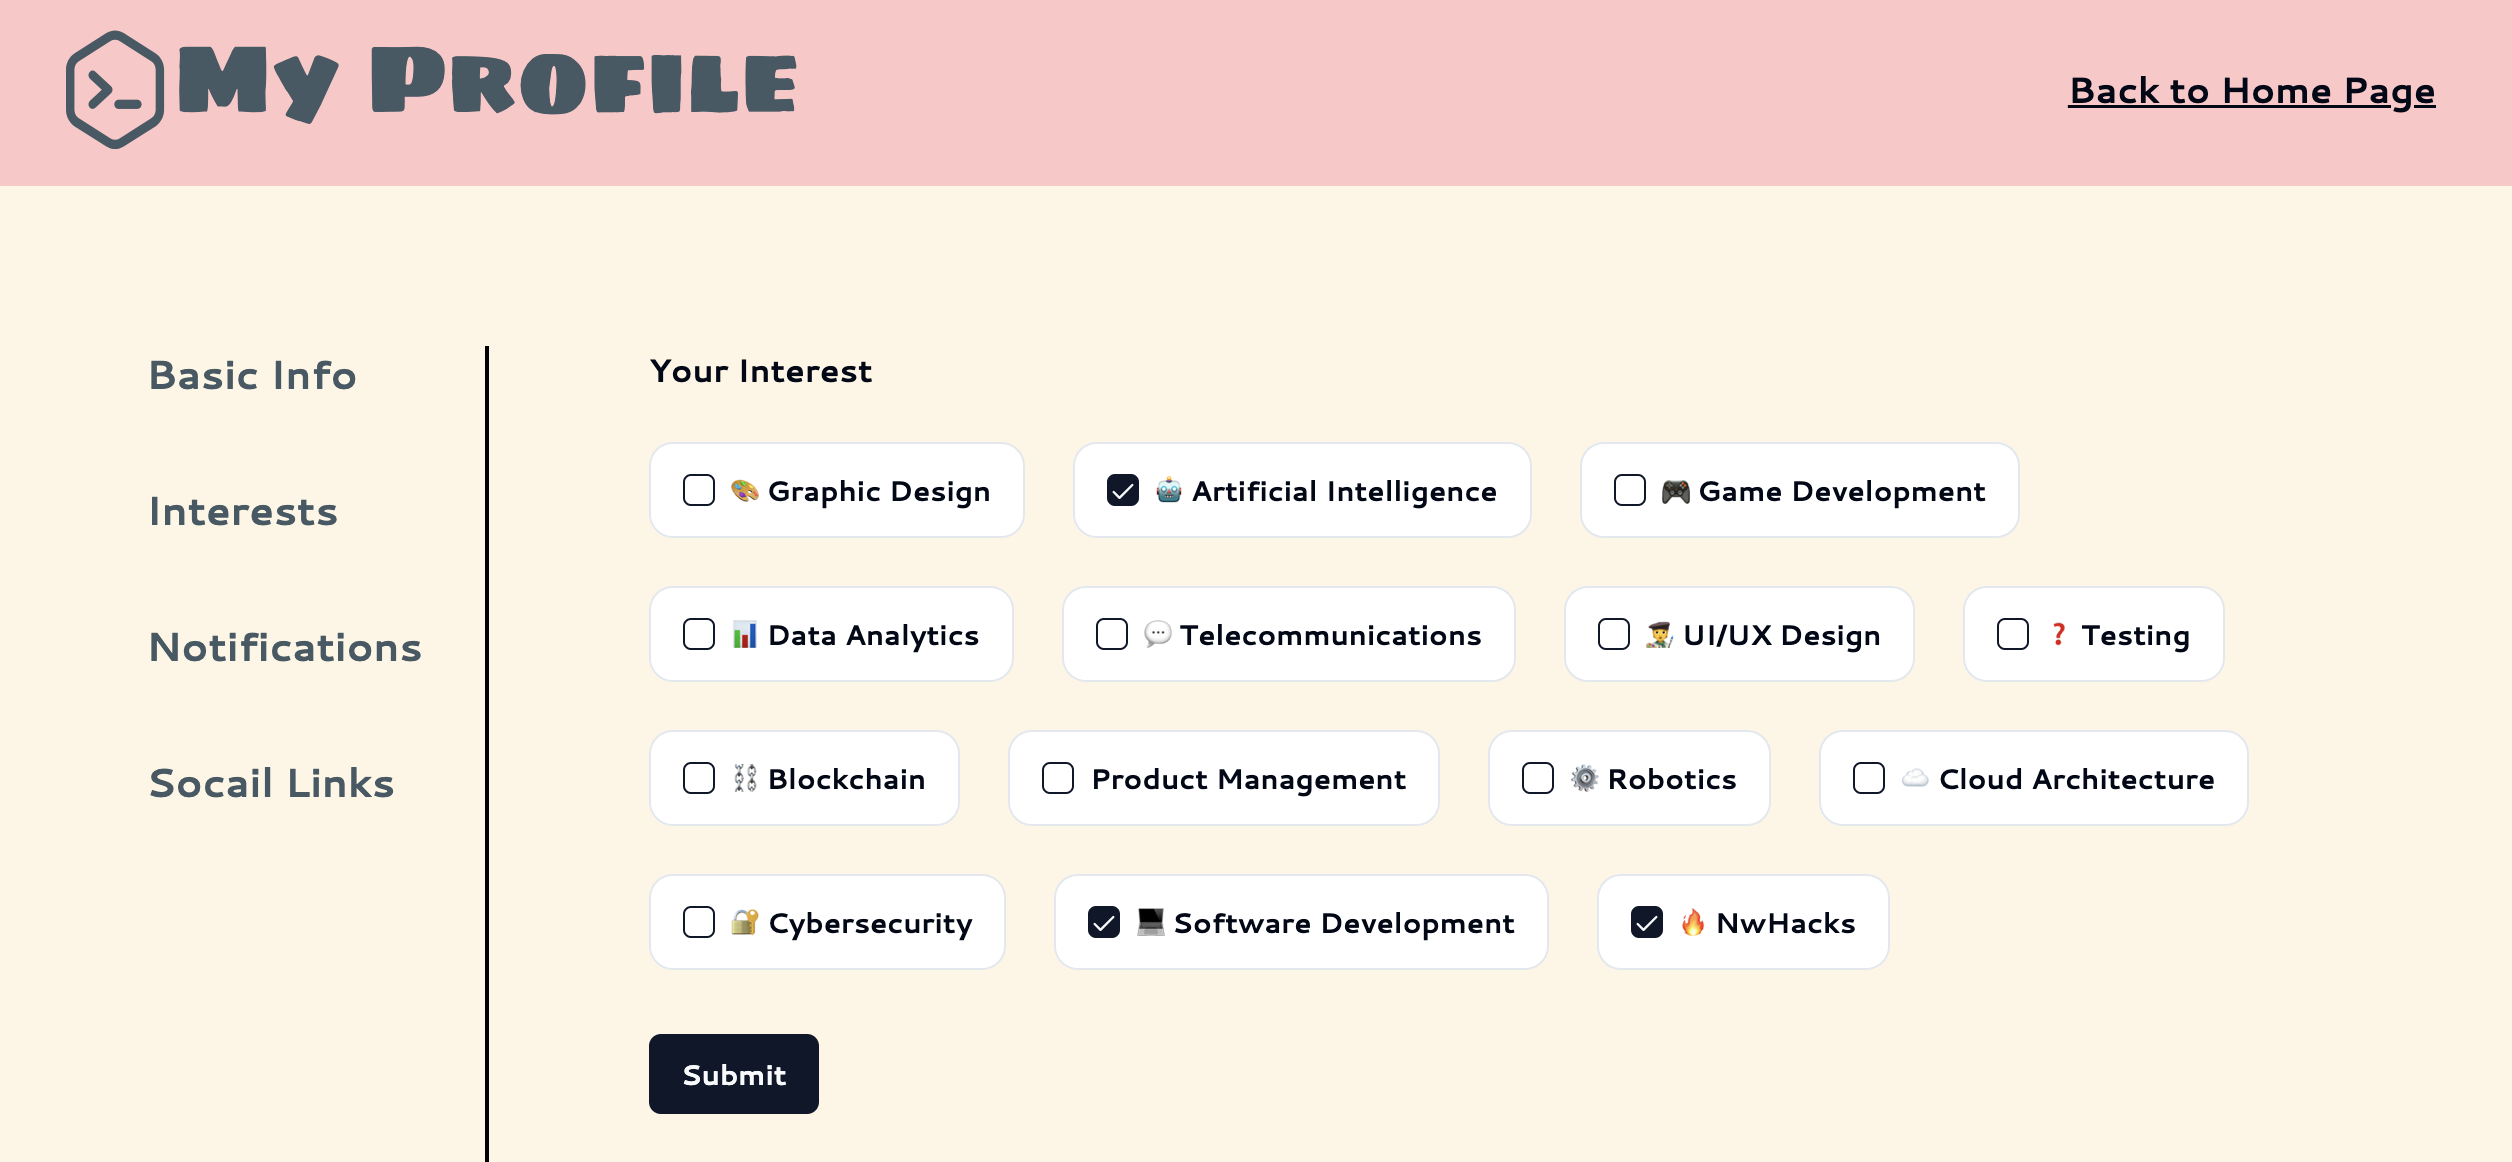Viewport: 2512px width, 1162px height.
Task: Disable the Software Development interest
Action: click(x=1103, y=922)
